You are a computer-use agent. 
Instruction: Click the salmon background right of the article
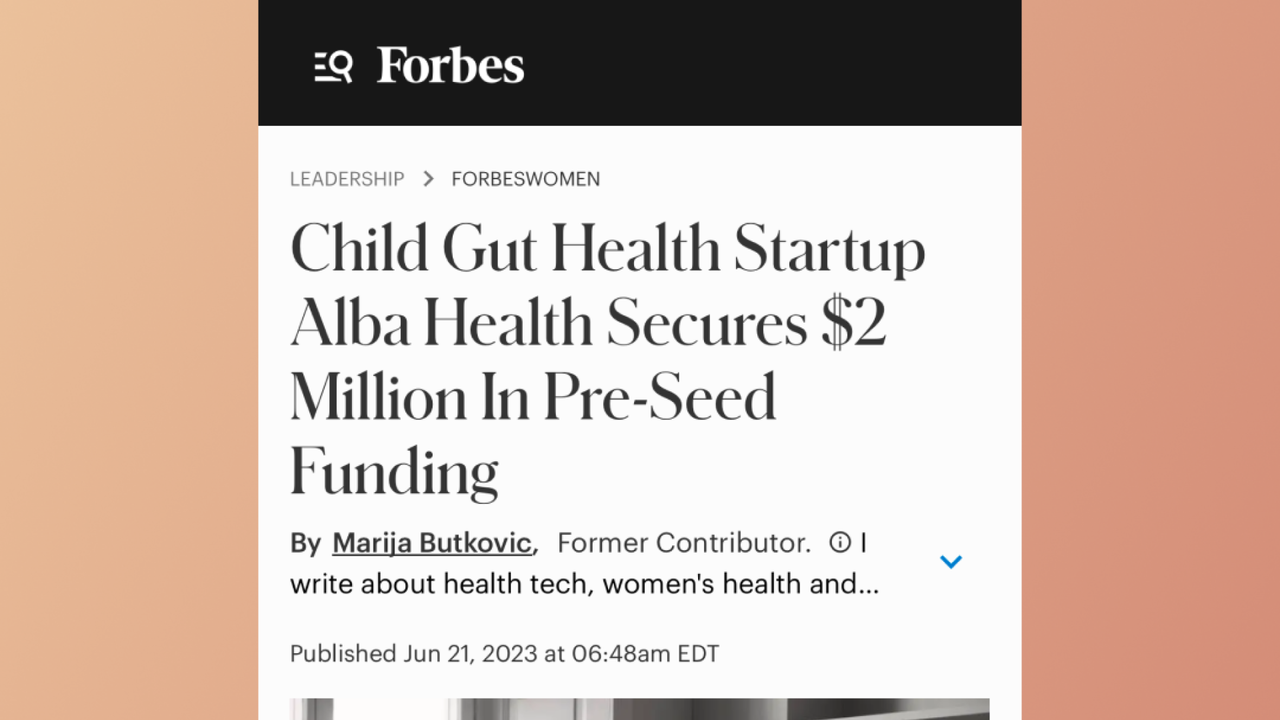(1150, 360)
